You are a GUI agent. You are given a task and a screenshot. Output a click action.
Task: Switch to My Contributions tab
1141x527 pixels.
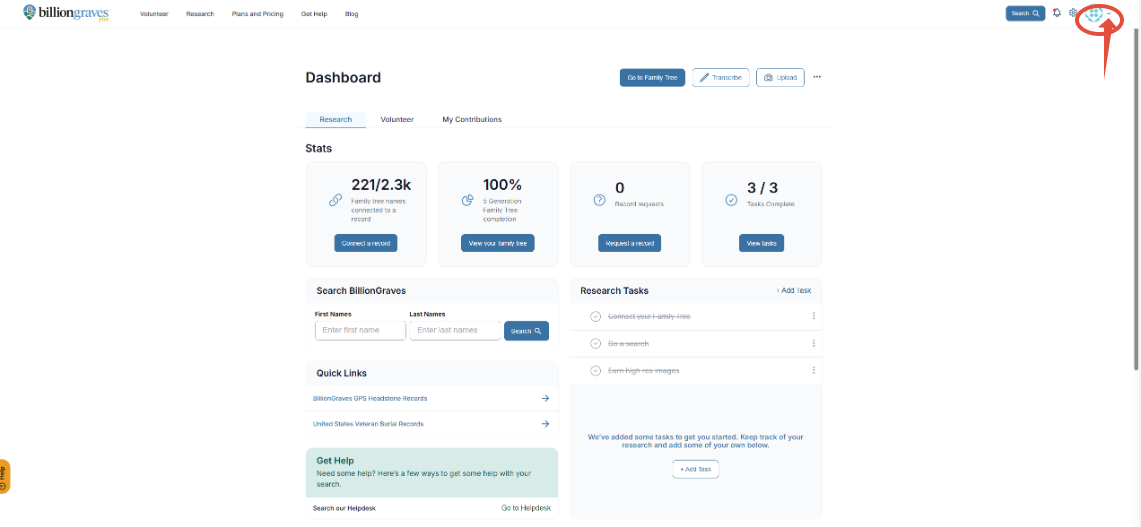(472, 119)
